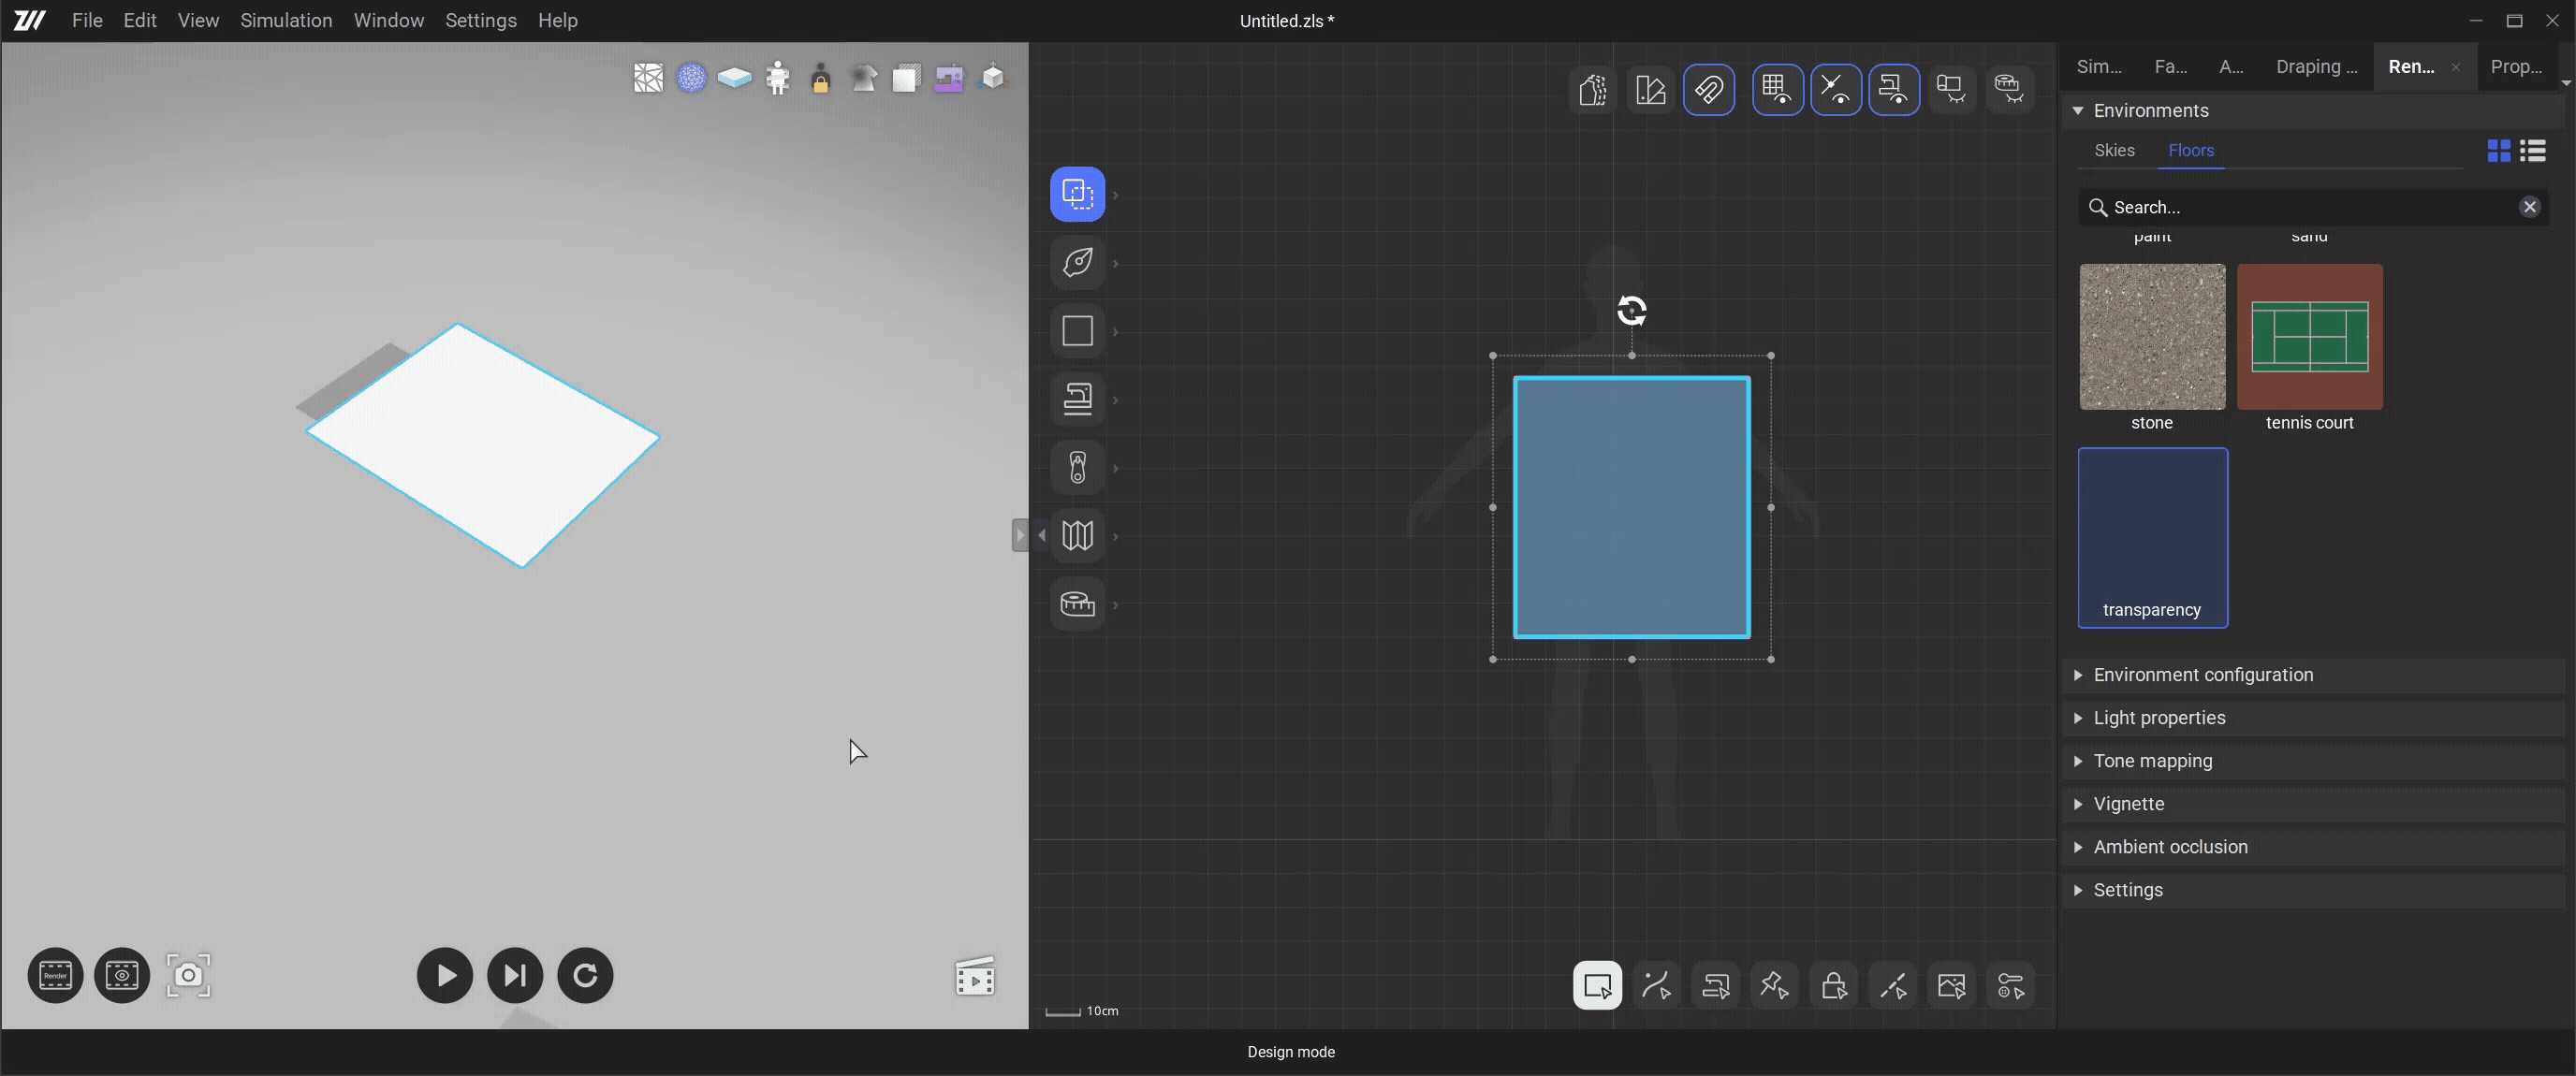Select the fold pleats tool in left toolbar
This screenshot has width=2576, height=1076.
1077,535
